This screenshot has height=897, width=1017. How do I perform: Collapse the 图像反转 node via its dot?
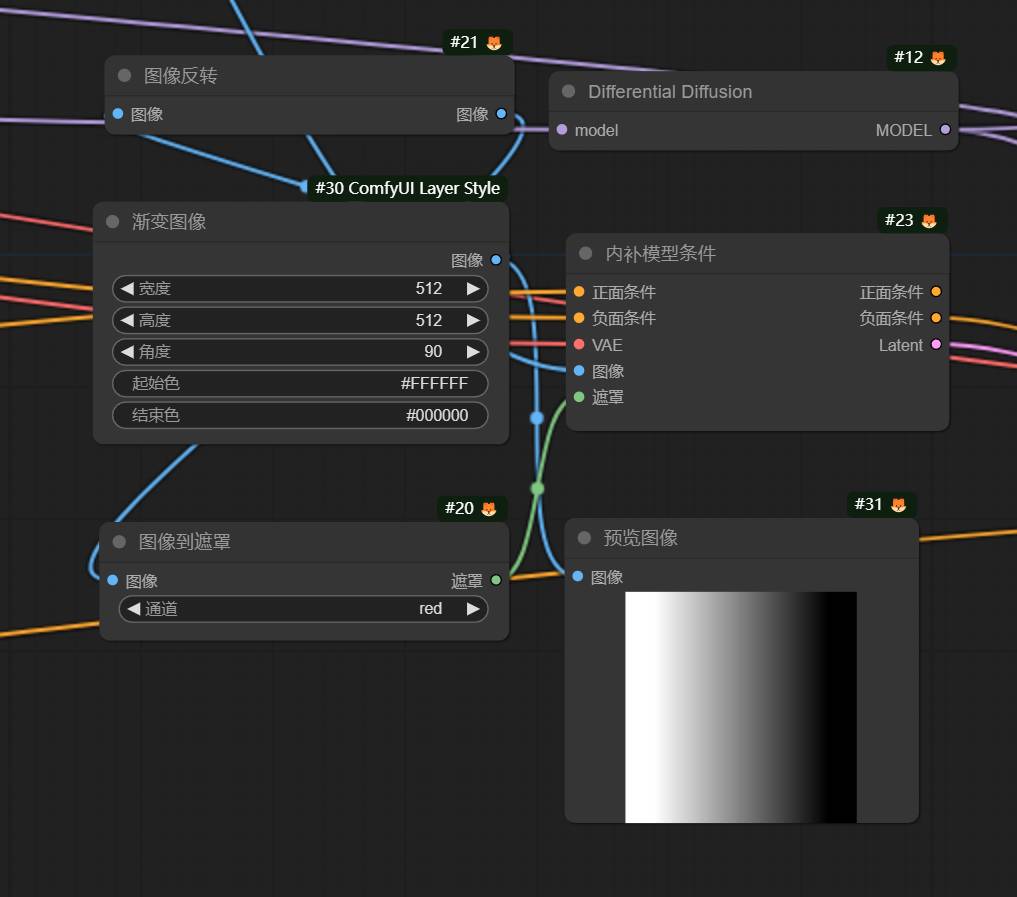pyautogui.click(x=125, y=76)
